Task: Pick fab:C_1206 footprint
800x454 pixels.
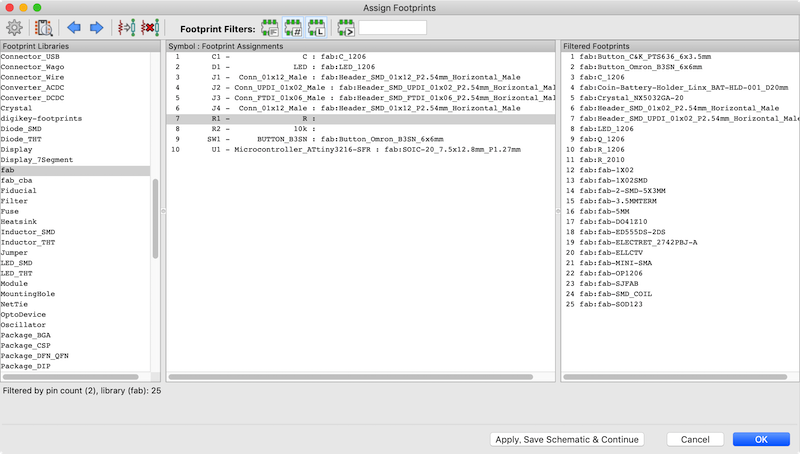Action: 680,78
